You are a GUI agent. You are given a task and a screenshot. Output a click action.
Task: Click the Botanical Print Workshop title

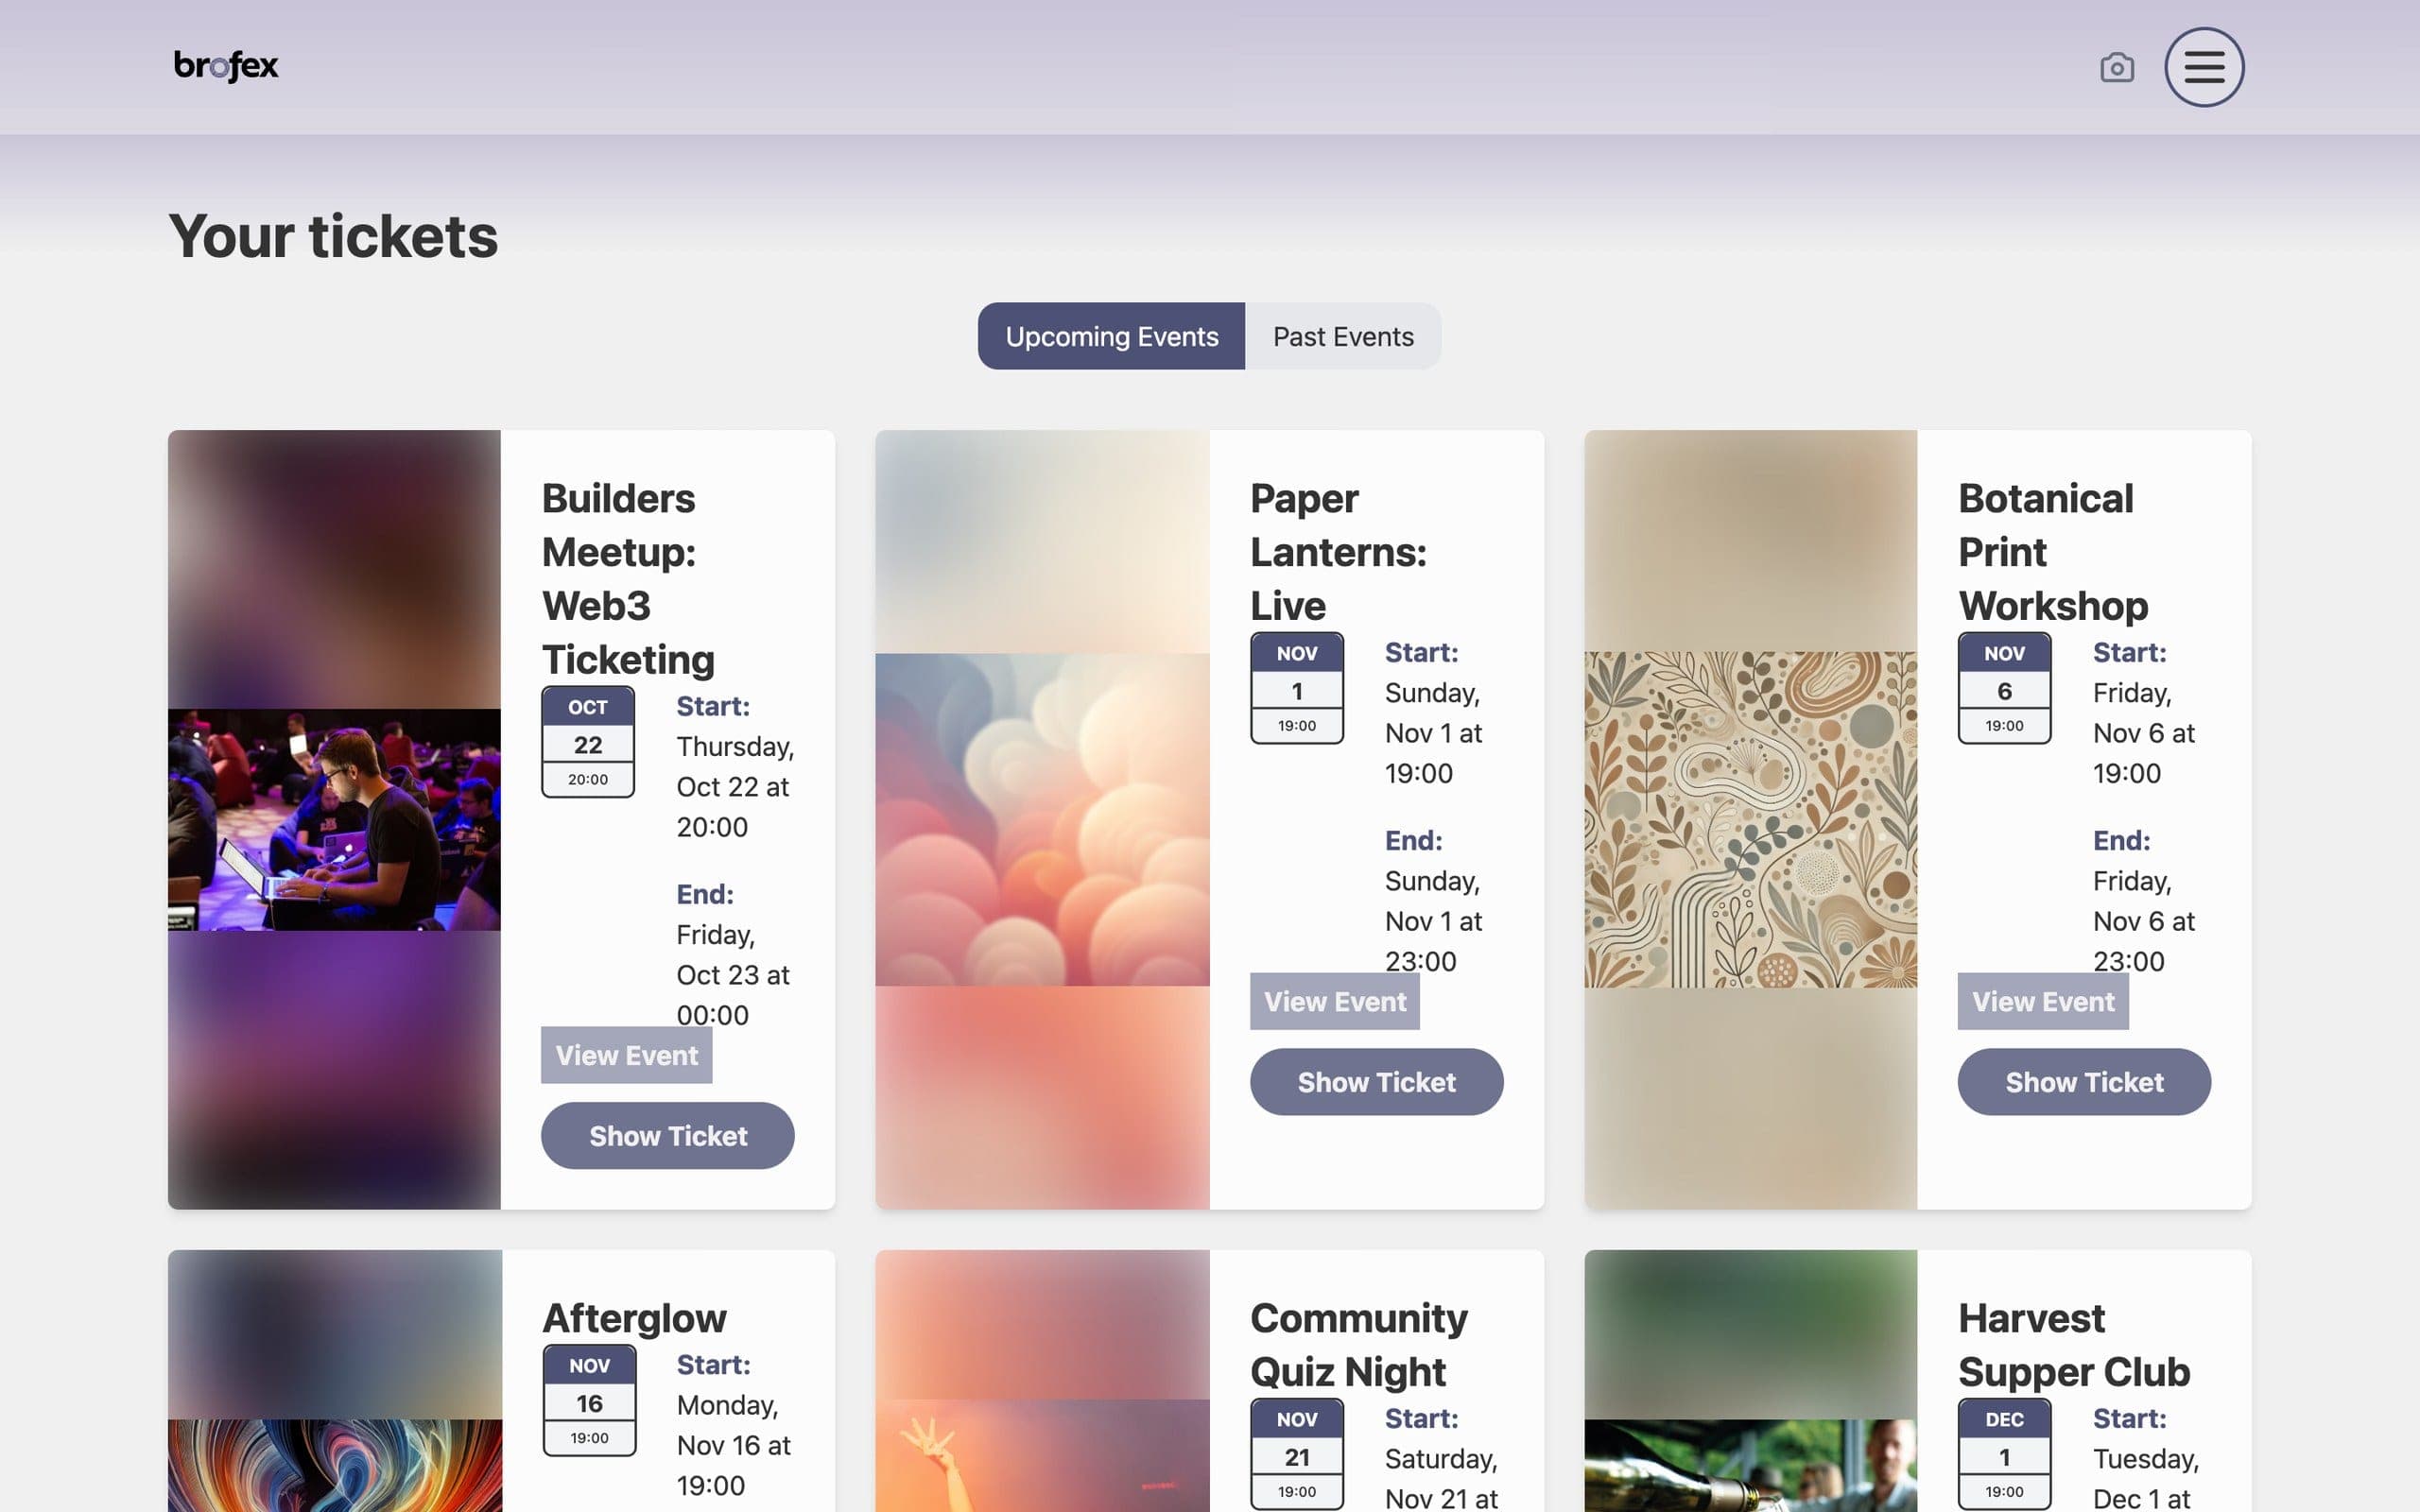click(2052, 552)
